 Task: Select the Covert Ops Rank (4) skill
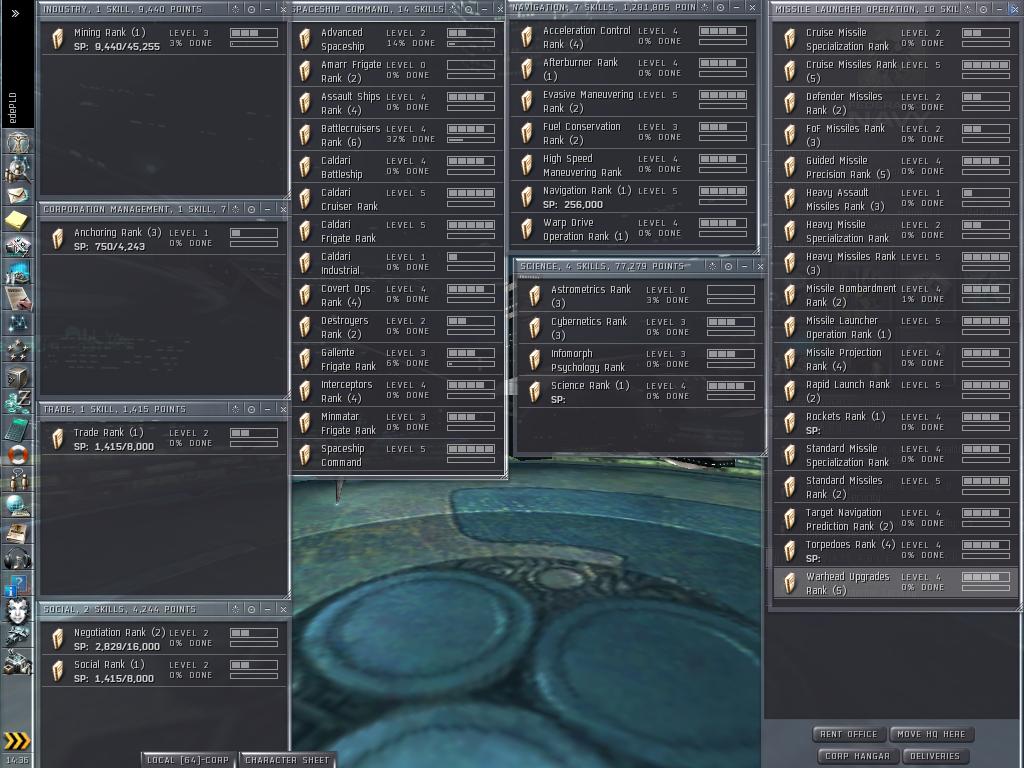tap(398, 295)
